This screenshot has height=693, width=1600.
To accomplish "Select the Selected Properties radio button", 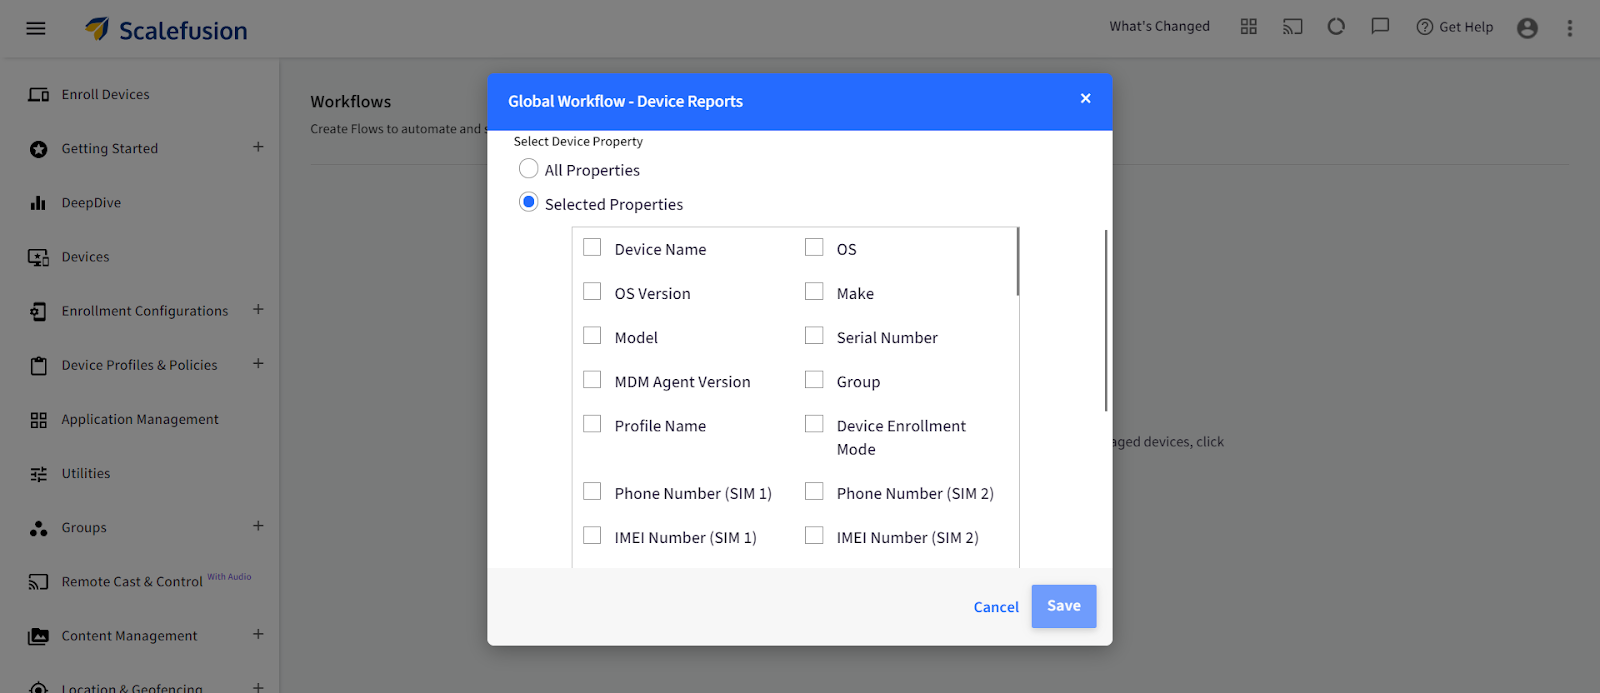I will tap(529, 202).
